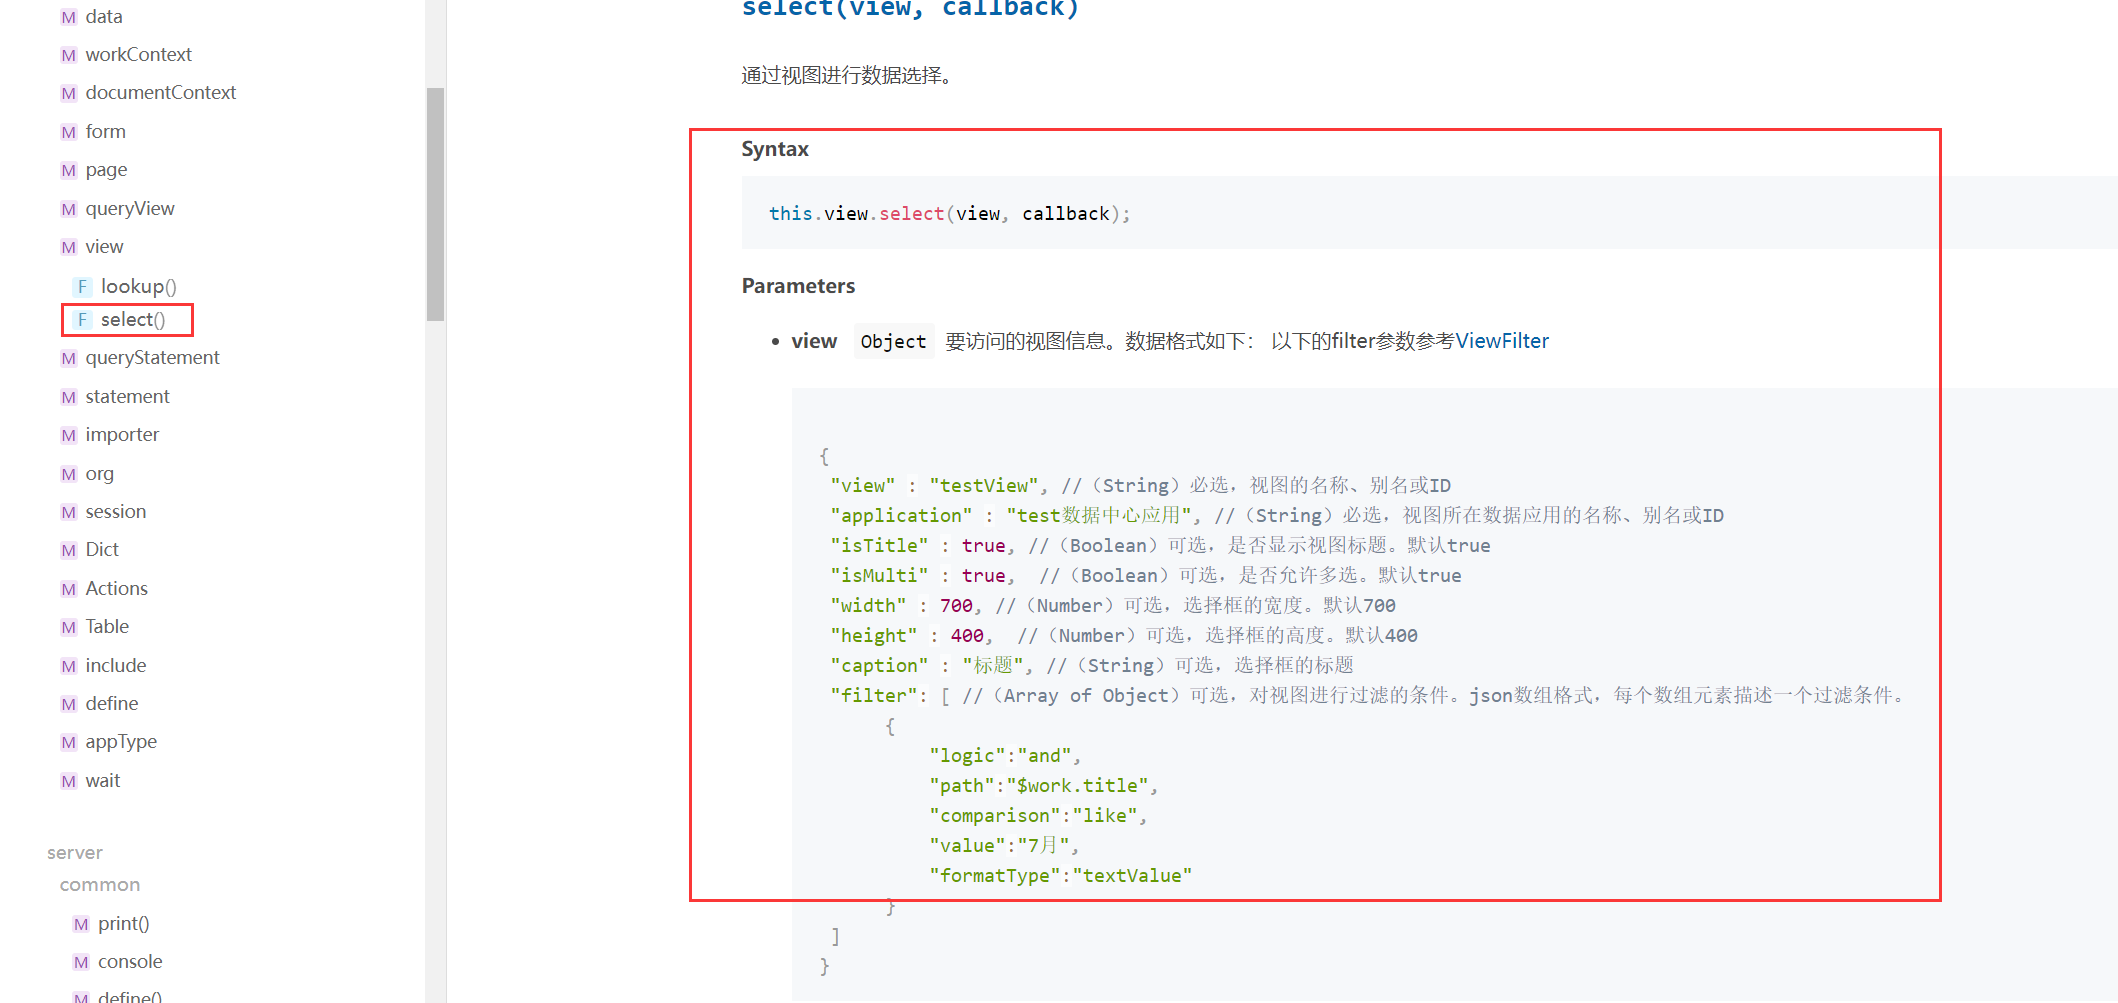Select the select() function entry

tap(133, 320)
